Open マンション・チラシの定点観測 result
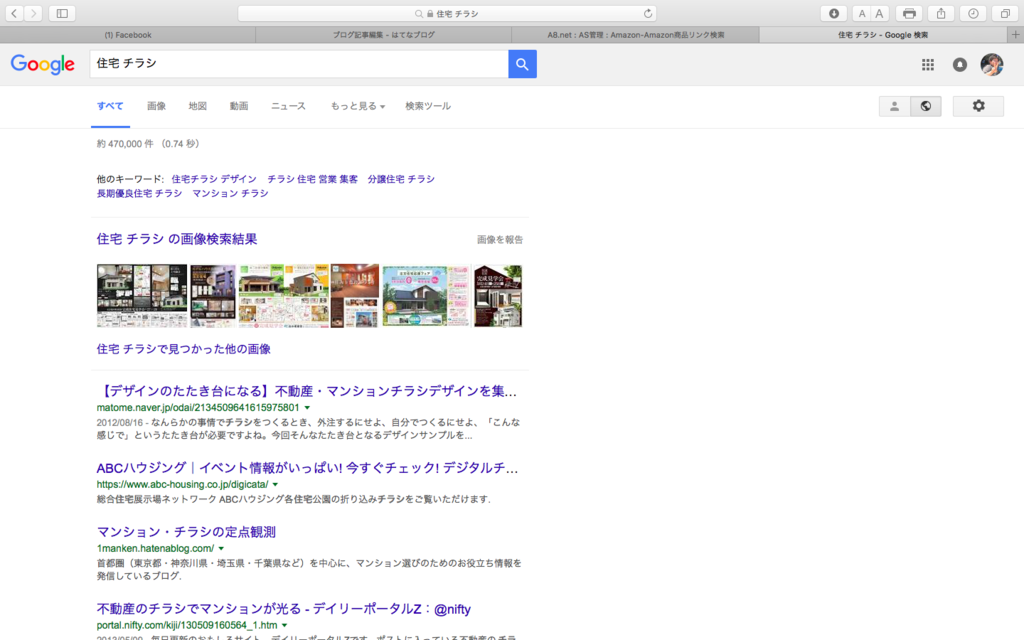This screenshot has width=1024, height=640. [x=186, y=532]
